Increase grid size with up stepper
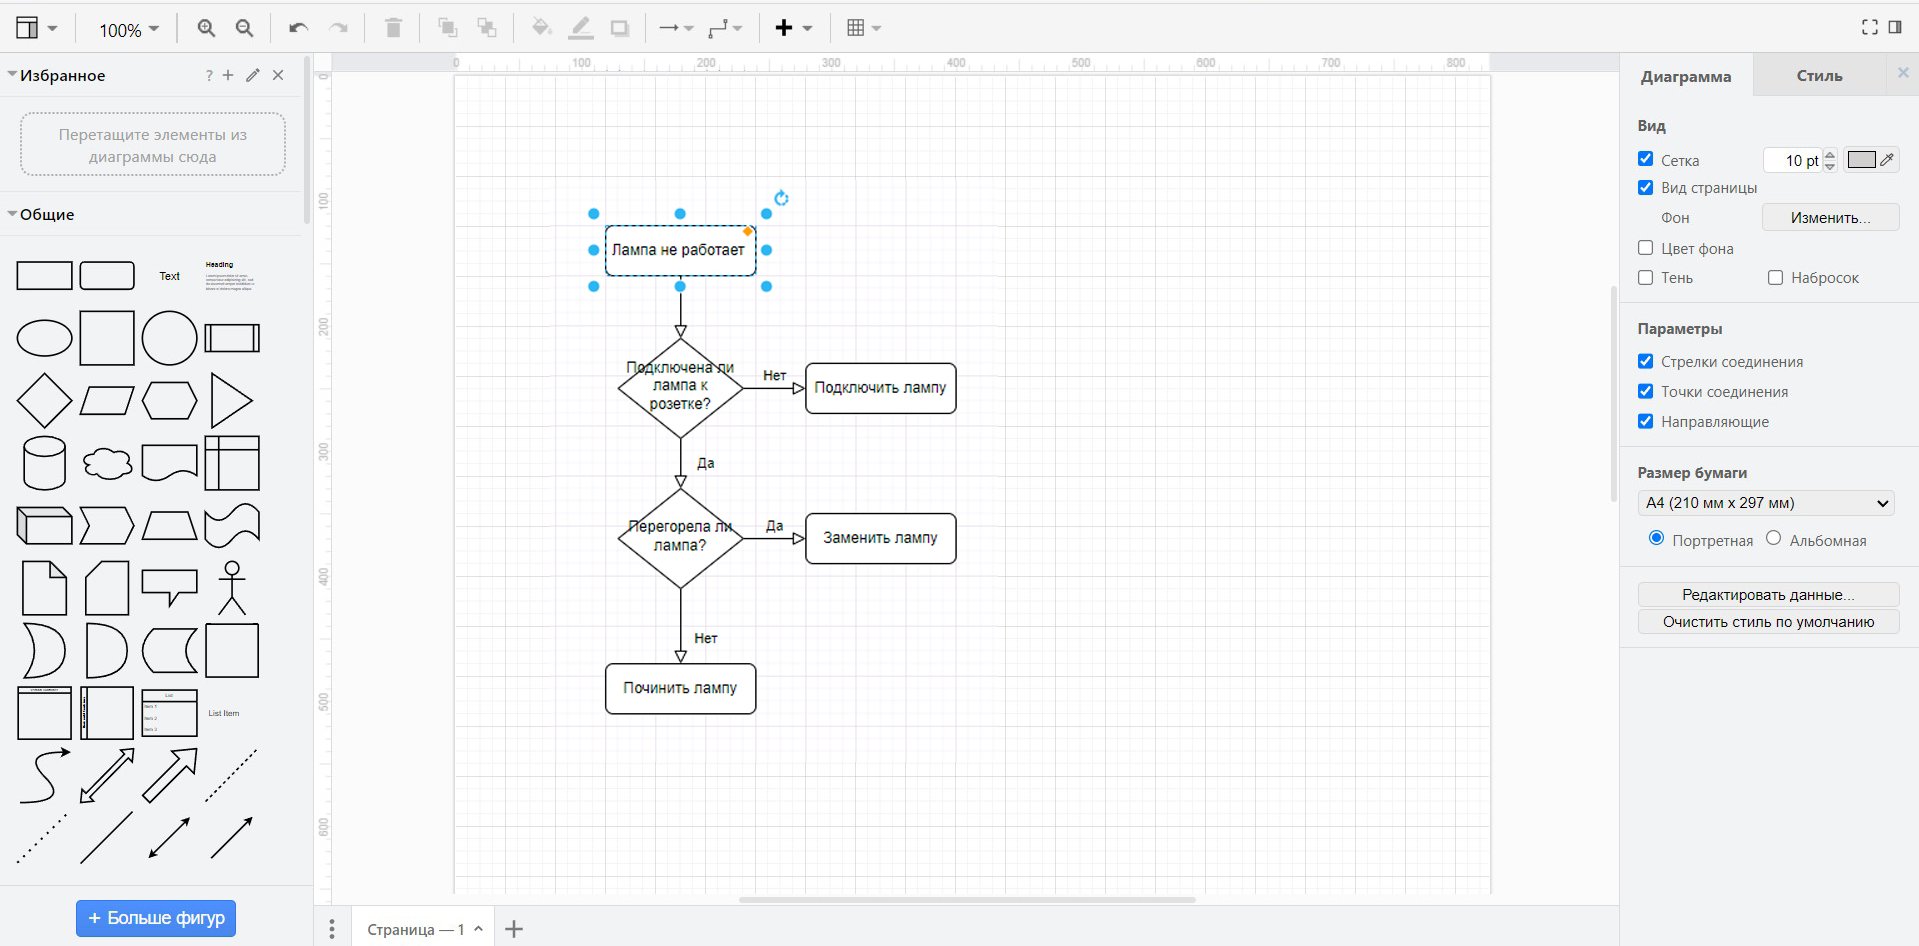 (x=1830, y=154)
